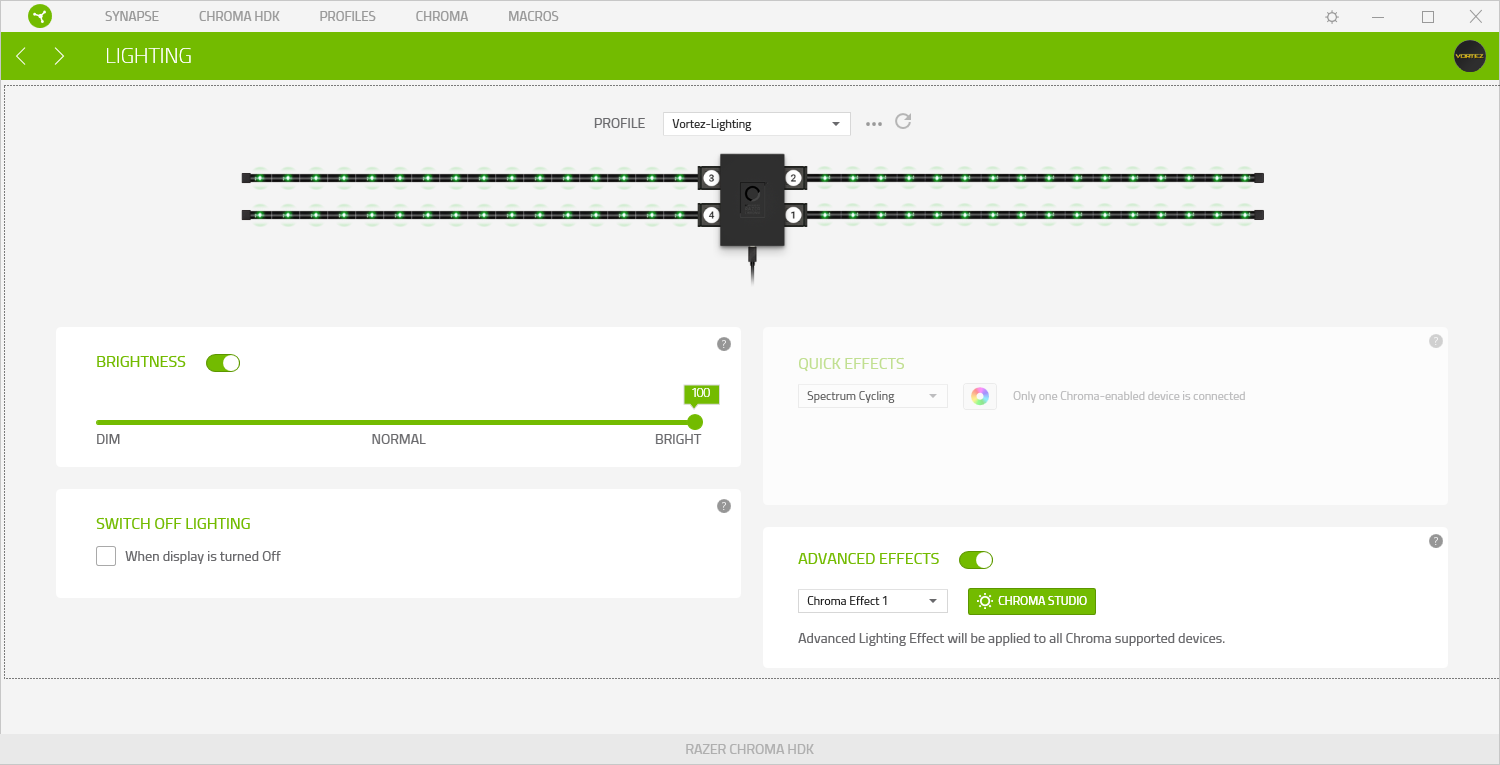The height and width of the screenshot is (765, 1500).
Task: Click the quick effects color wheel
Action: 980,396
